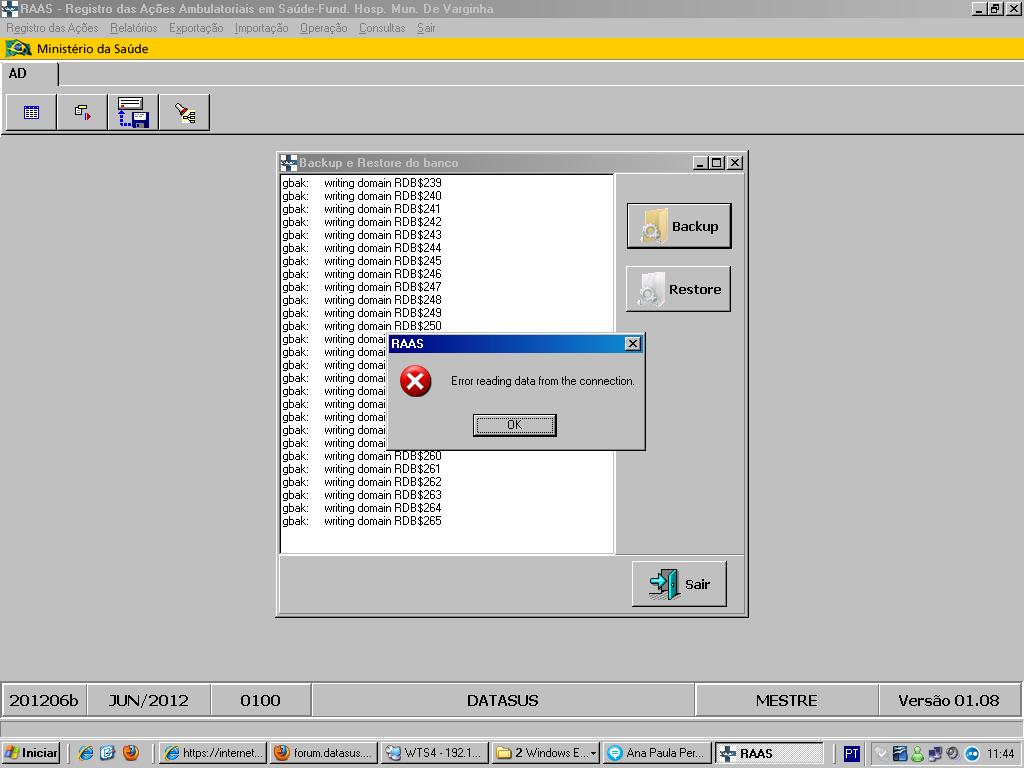Click the Backup button

click(678, 226)
